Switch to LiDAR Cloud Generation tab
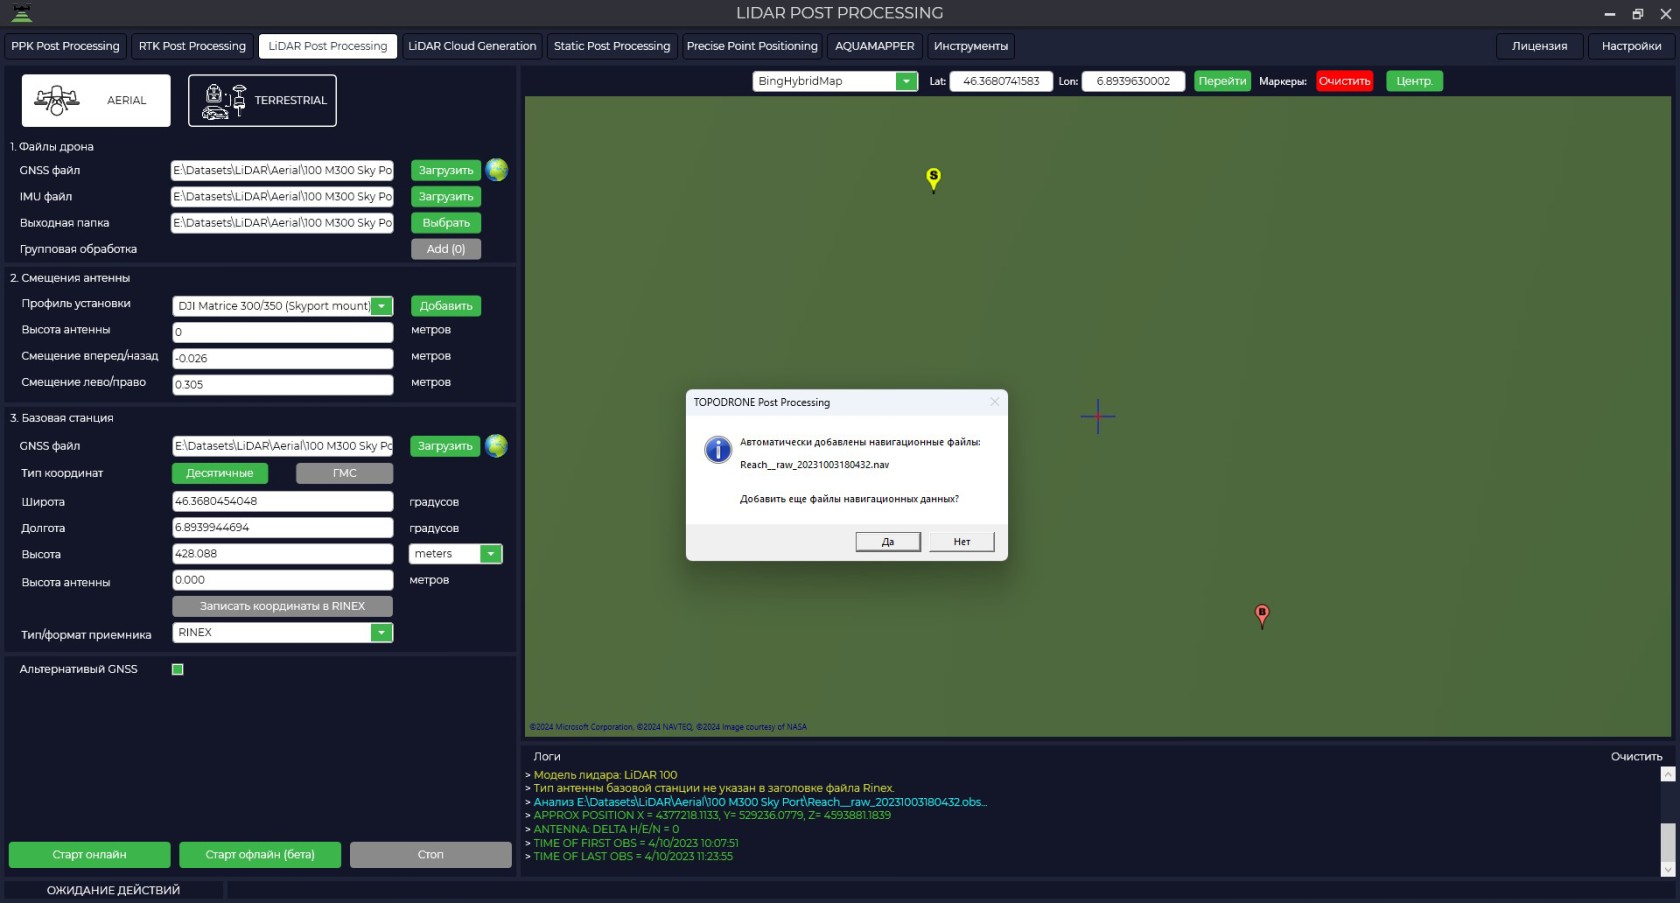Image resolution: width=1680 pixels, height=903 pixels. [472, 46]
